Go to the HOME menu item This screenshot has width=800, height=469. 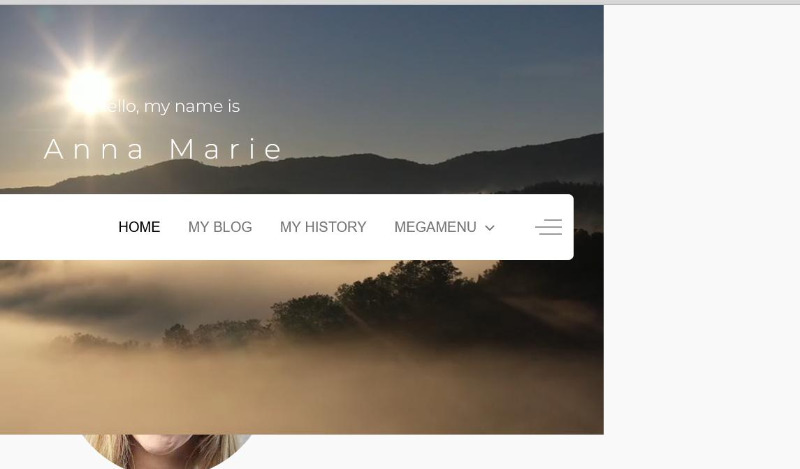pos(139,227)
